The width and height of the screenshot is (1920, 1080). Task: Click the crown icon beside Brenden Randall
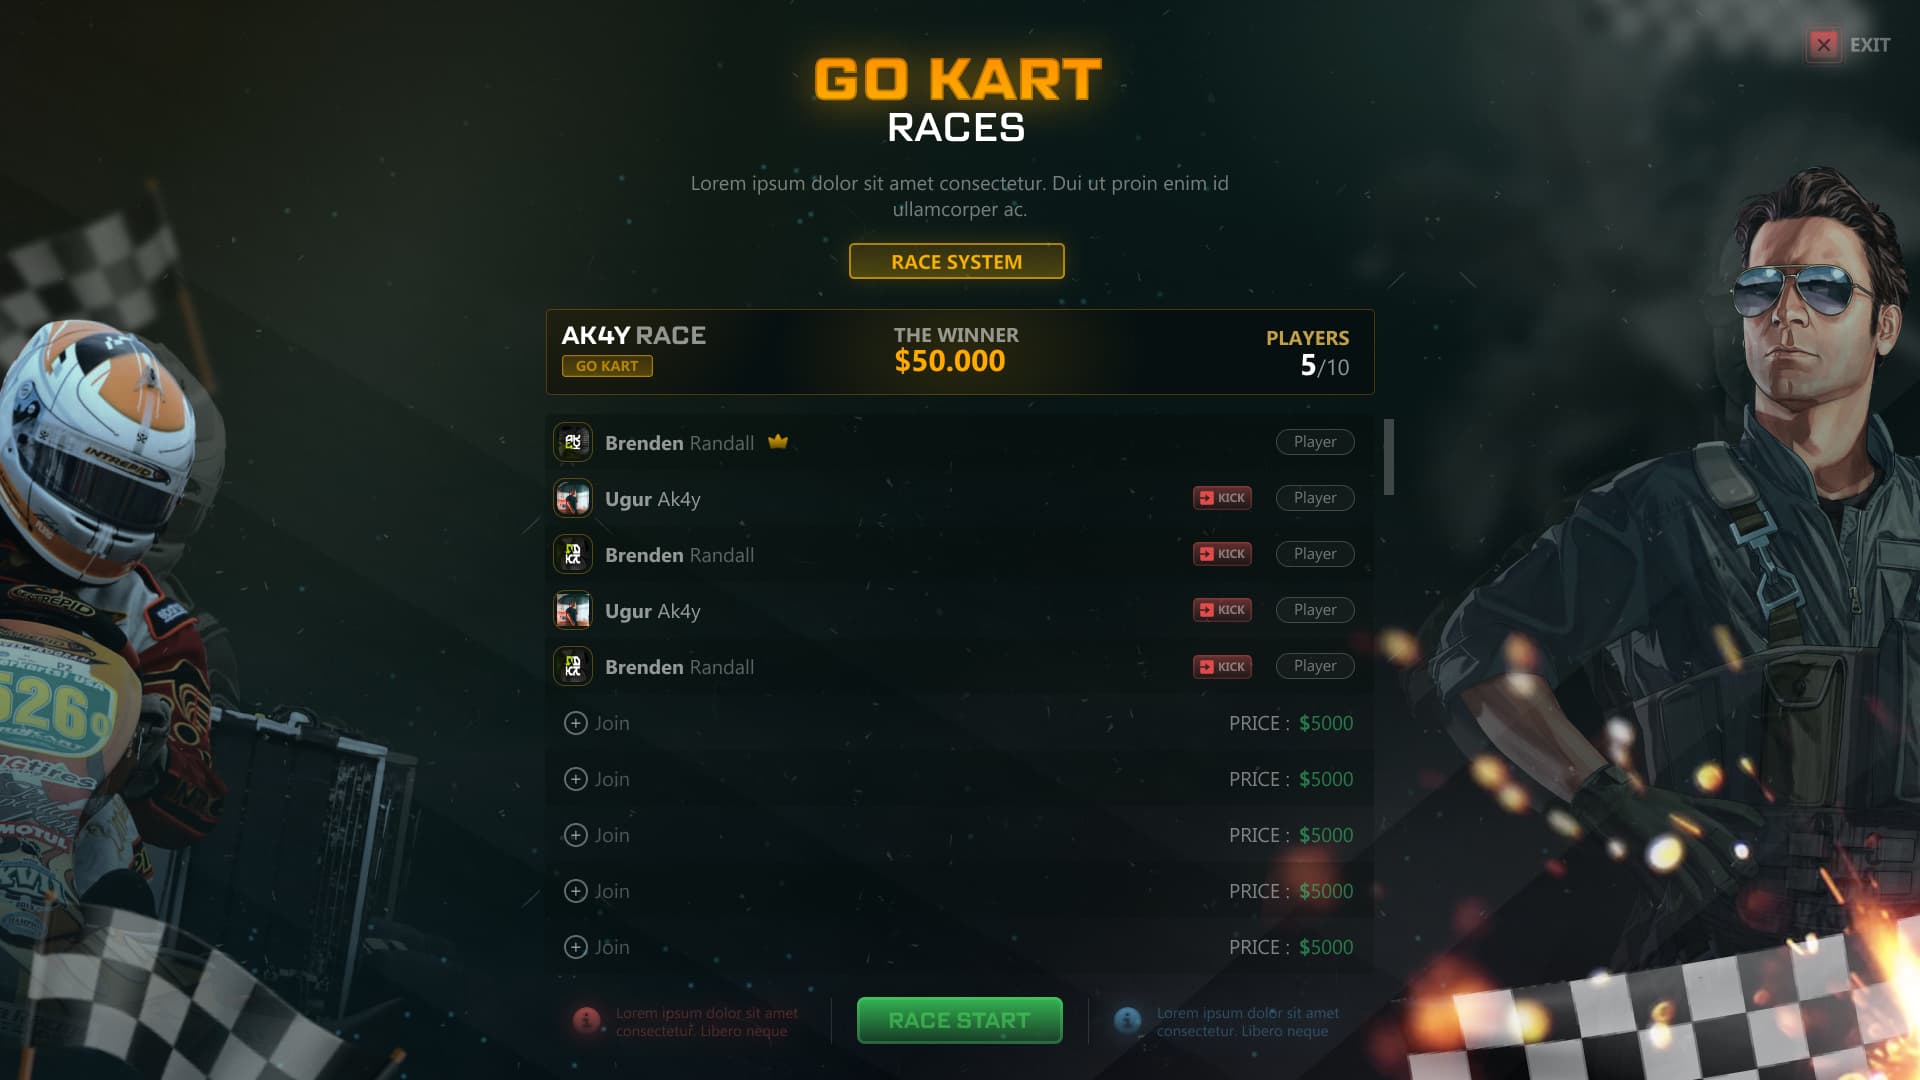pos(778,441)
